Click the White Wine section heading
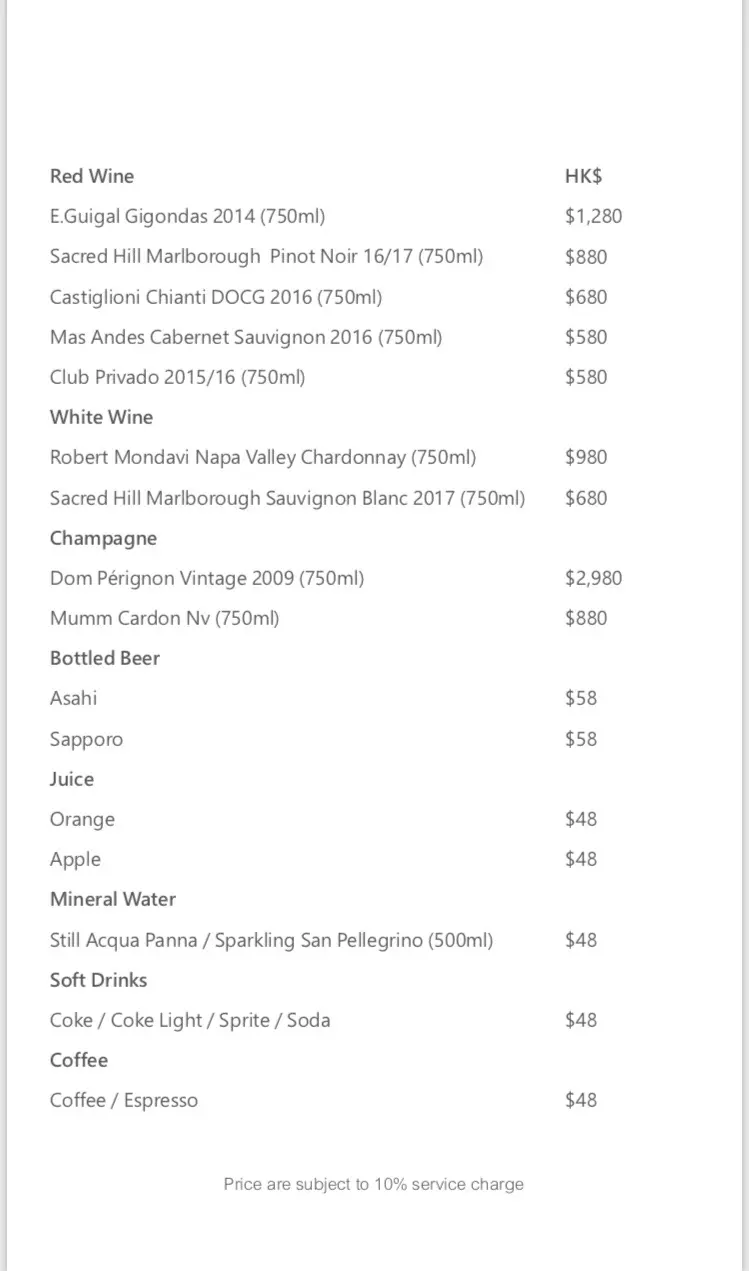The image size is (749, 1271). 101,417
